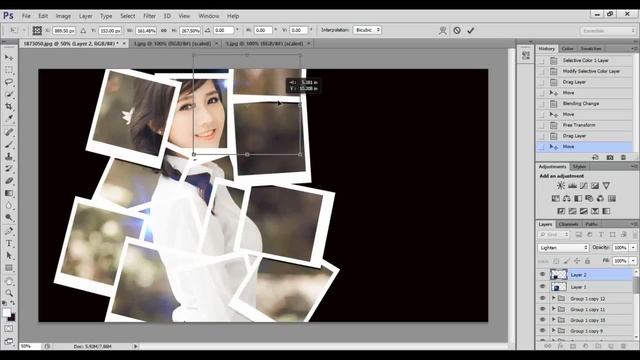Select the Dodge tool
640x360 pixels.
9,218
